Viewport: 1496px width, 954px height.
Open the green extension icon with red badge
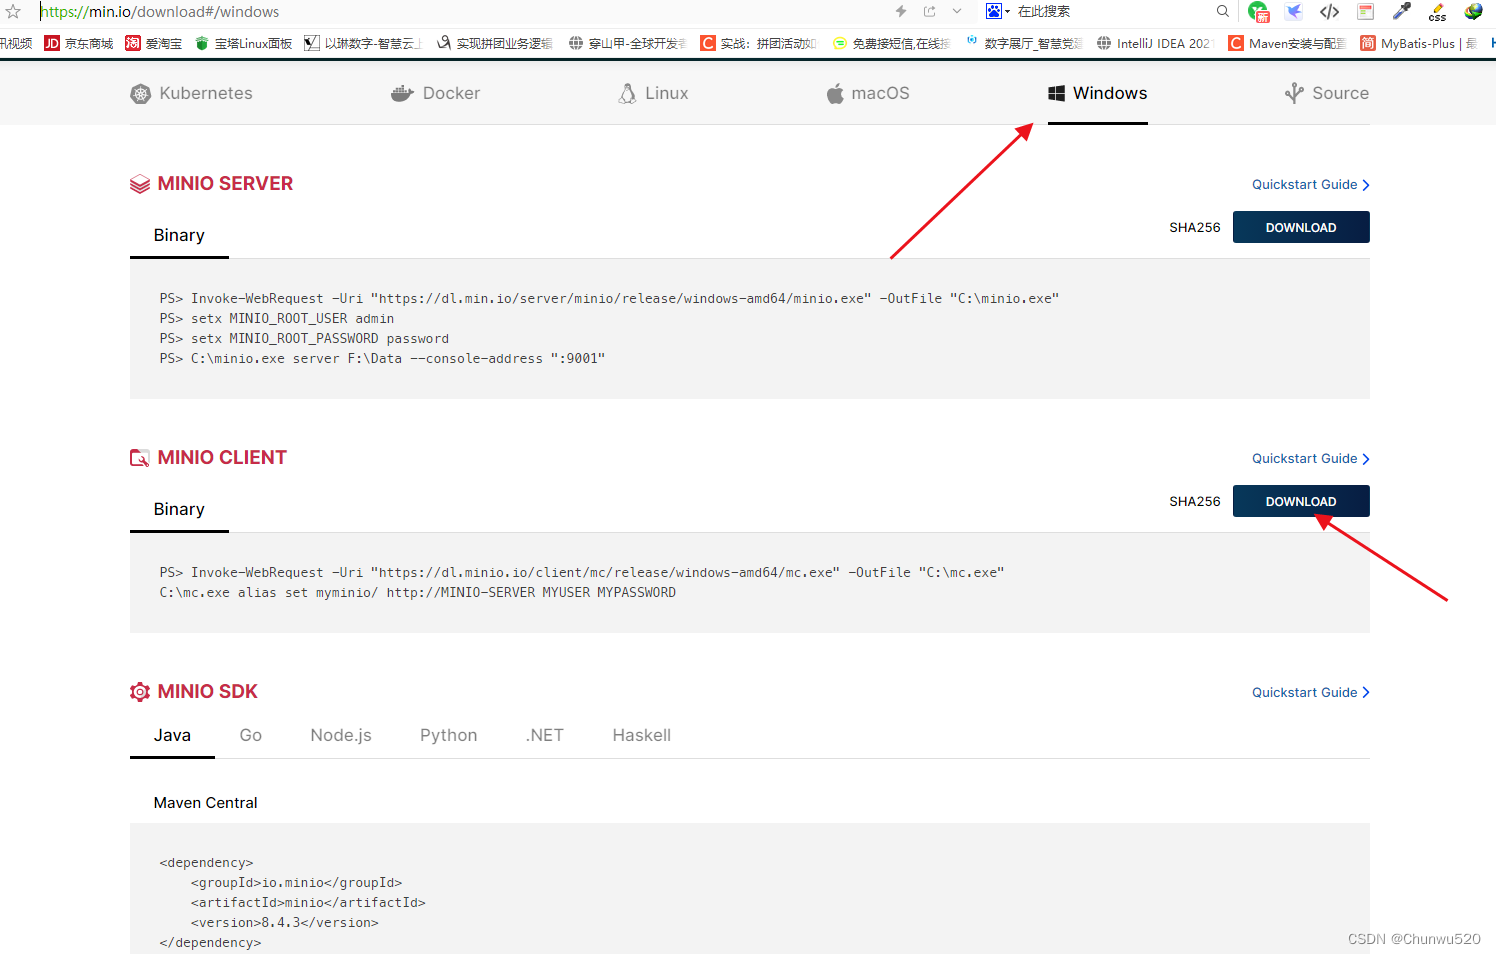[1258, 12]
